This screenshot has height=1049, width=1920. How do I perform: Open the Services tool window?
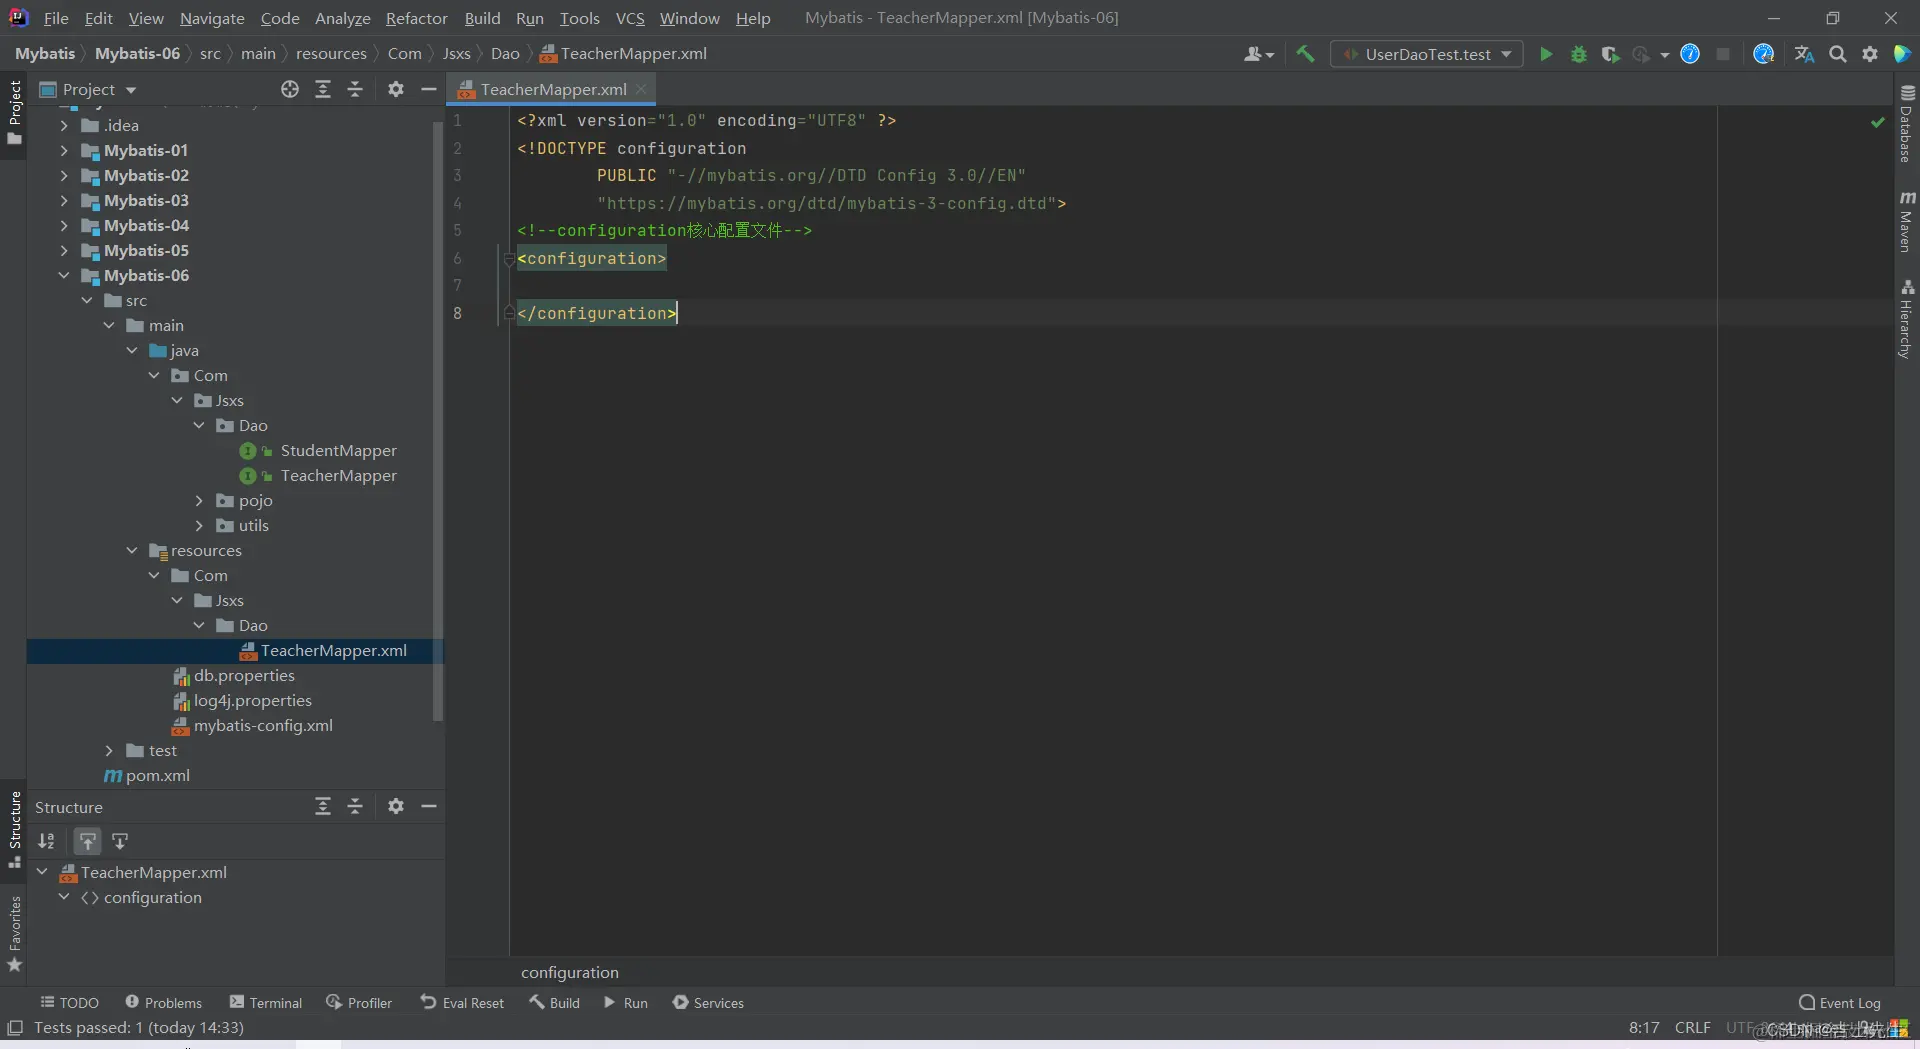point(708,1002)
